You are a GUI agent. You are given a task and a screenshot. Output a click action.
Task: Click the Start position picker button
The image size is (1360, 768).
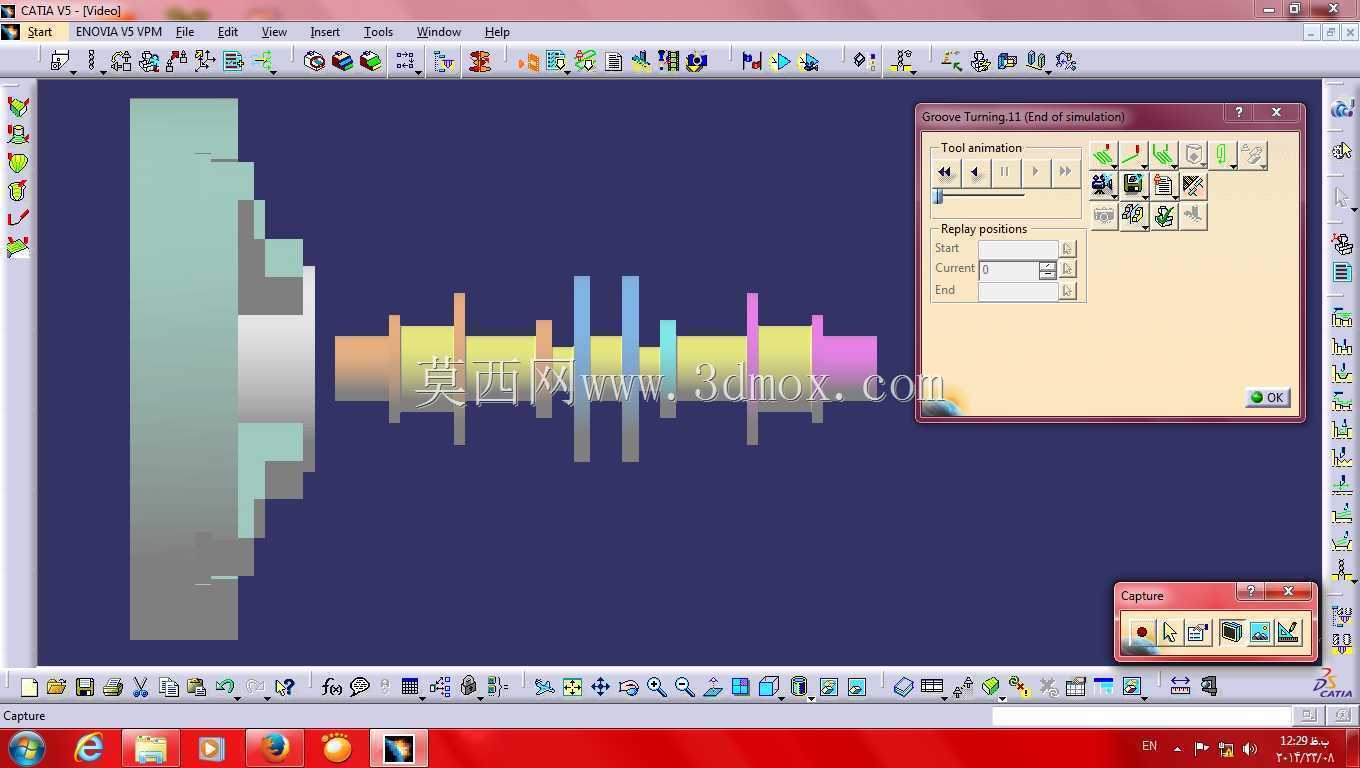point(1067,249)
